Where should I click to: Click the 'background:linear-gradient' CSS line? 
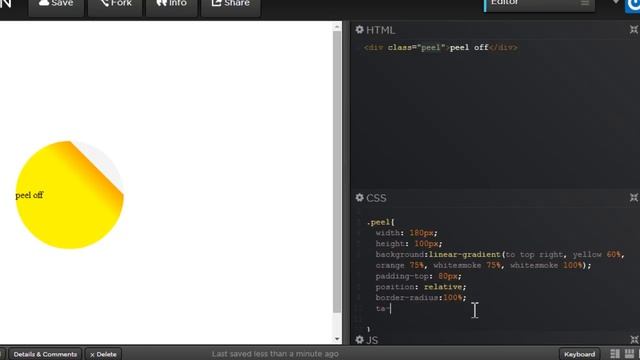500,255
